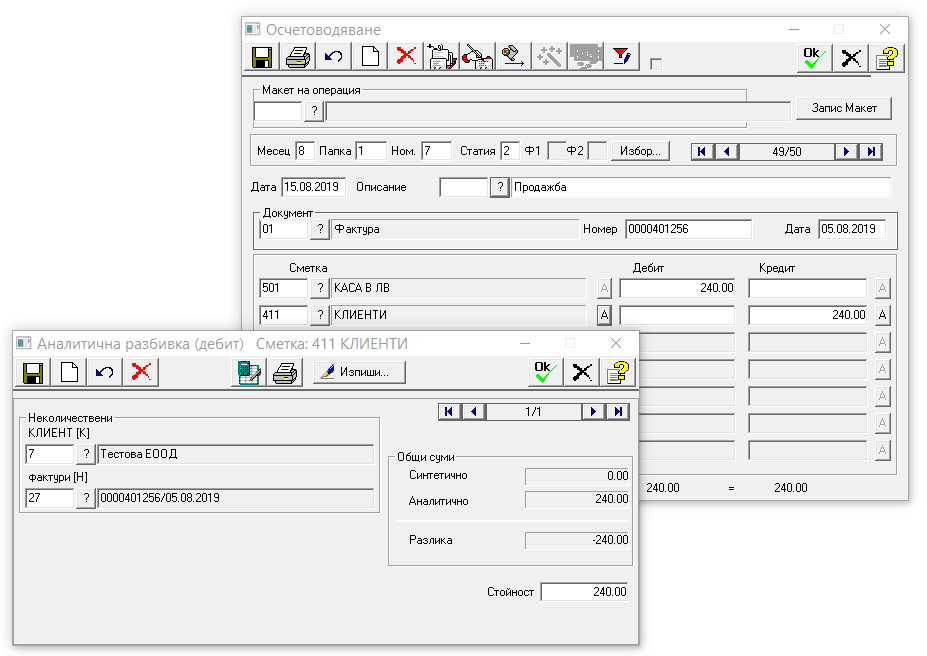Viewport: 927px width, 656px height.
Task: Undo changes in Аналитична разбивка toolbar
Action: (x=105, y=373)
